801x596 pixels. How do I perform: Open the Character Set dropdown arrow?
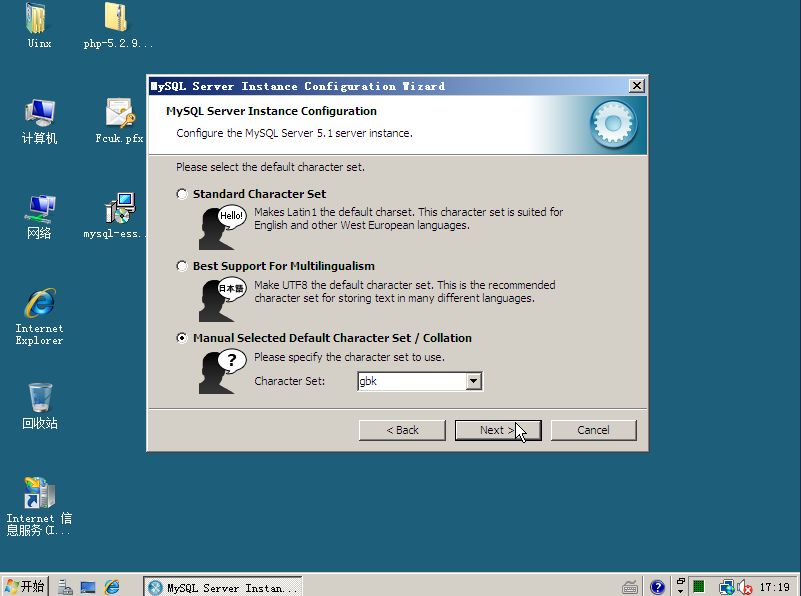point(474,381)
